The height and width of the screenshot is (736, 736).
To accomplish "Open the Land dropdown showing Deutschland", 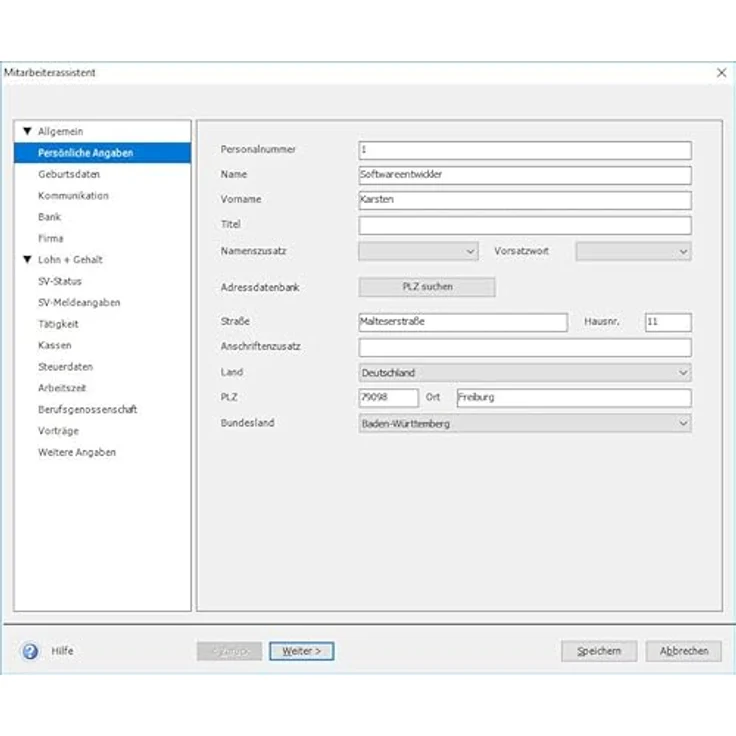I will 525,373.
